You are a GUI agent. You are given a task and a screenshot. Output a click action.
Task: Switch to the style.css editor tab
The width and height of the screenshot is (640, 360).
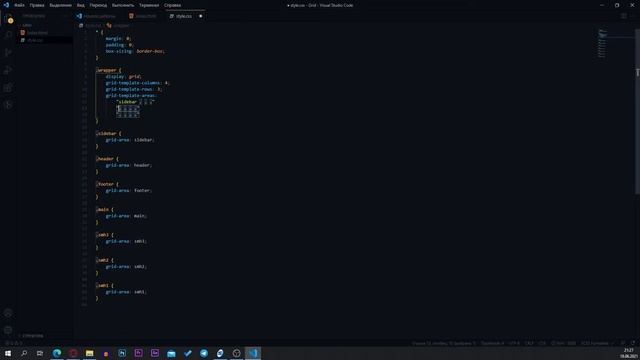tap(184, 16)
